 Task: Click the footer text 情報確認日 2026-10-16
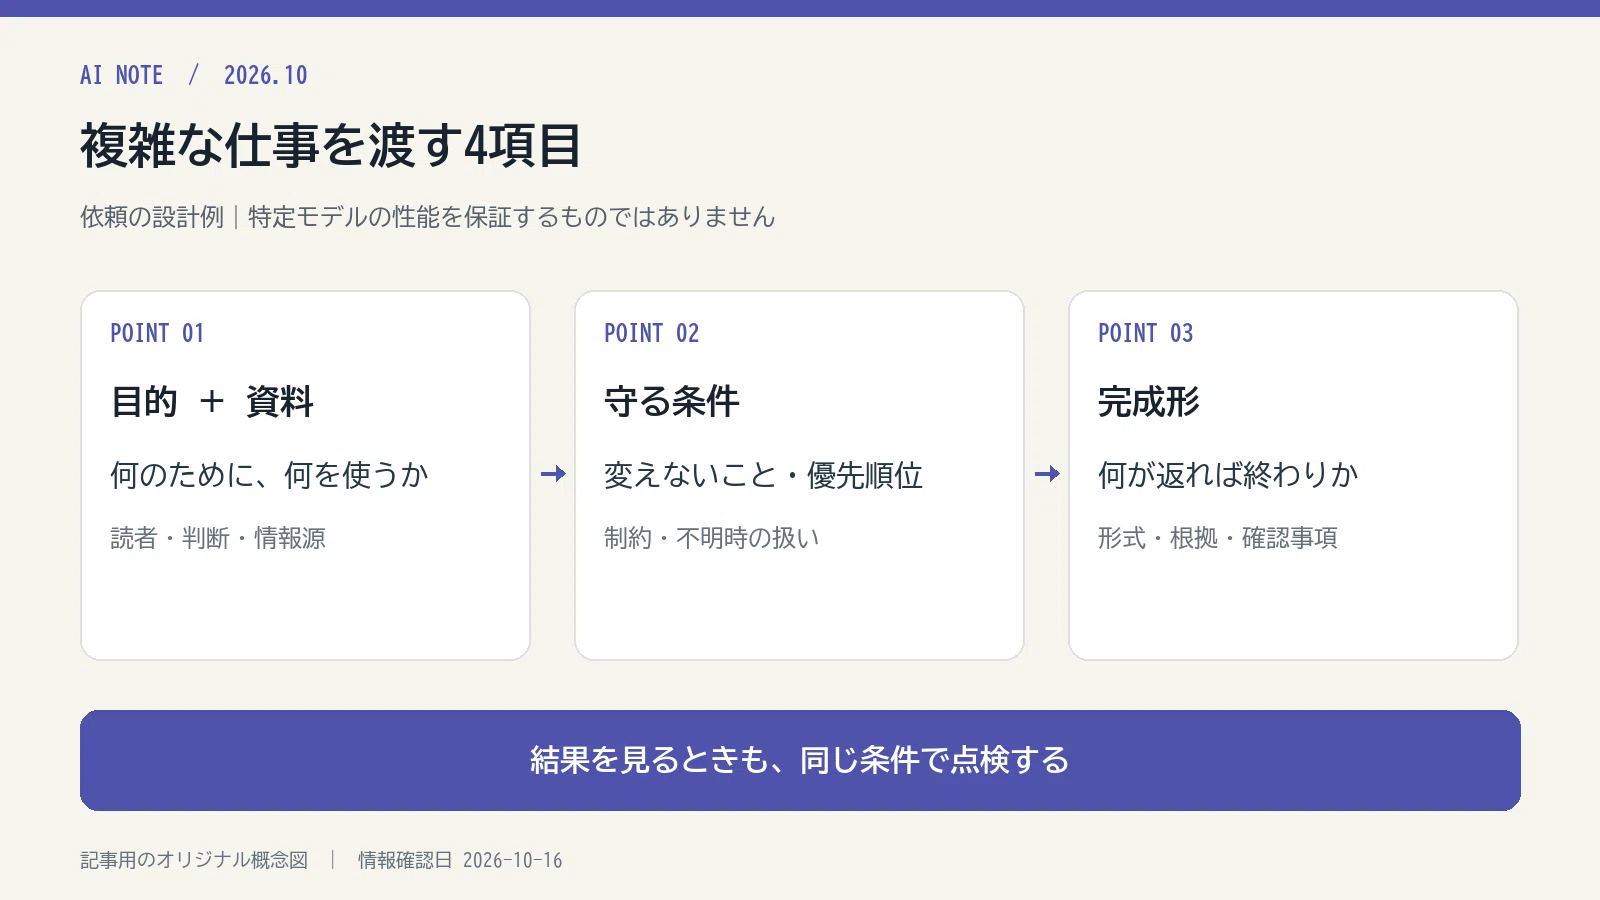tap(460, 860)
